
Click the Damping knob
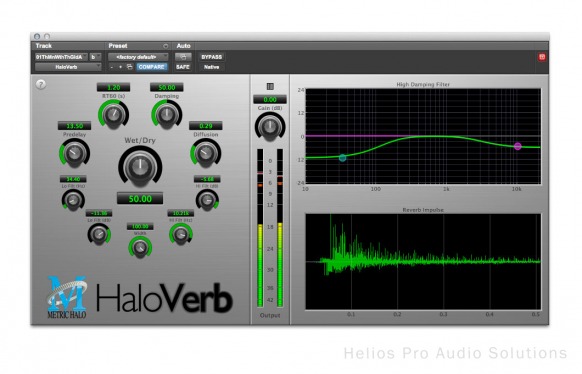point(167,114)
